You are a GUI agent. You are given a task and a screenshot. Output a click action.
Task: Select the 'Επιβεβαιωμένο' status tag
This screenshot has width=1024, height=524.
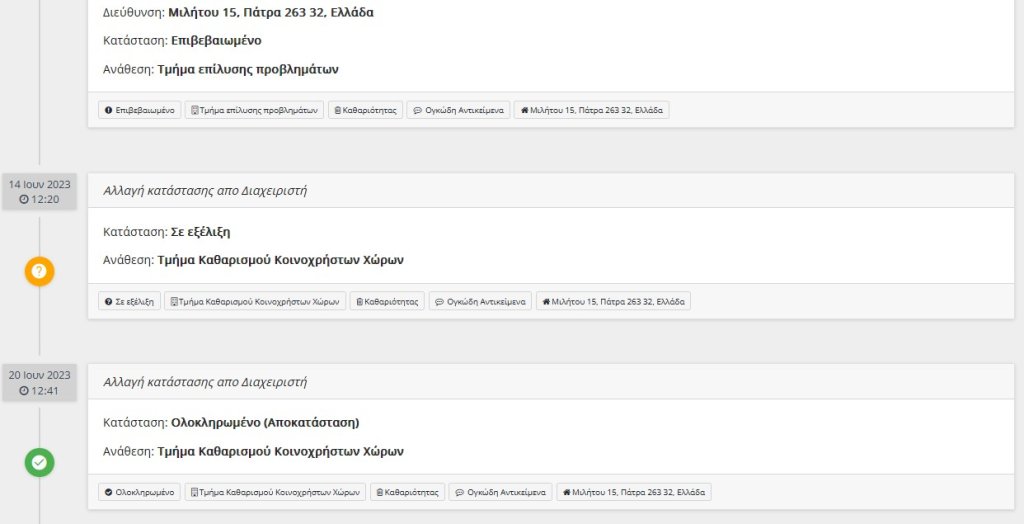click(x=139, y=110)
